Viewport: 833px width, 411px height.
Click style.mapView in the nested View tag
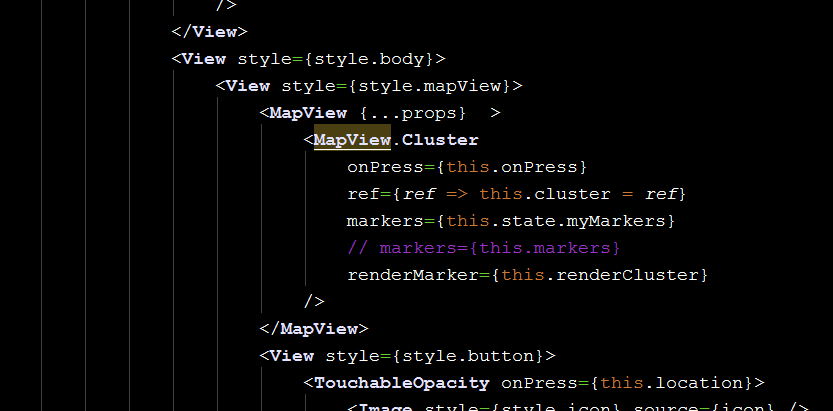(x=430, y=86)
